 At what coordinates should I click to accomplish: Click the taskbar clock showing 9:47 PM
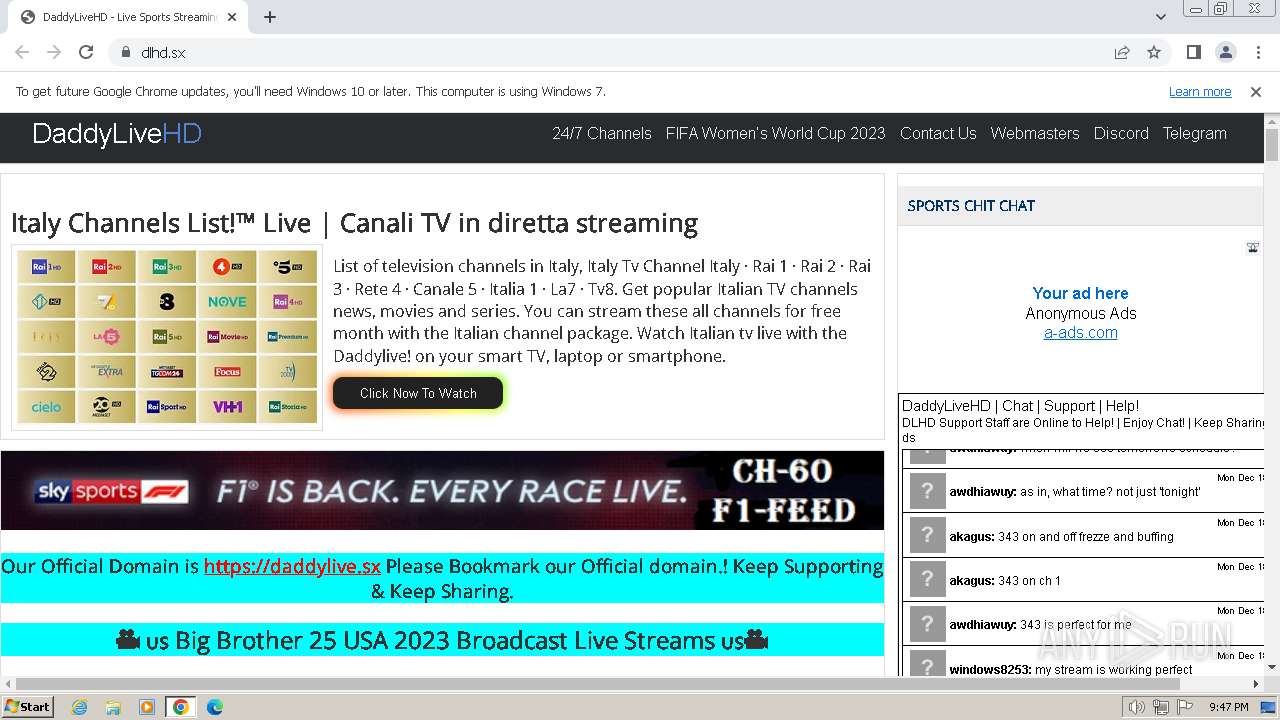click(x=1228, y=707)
